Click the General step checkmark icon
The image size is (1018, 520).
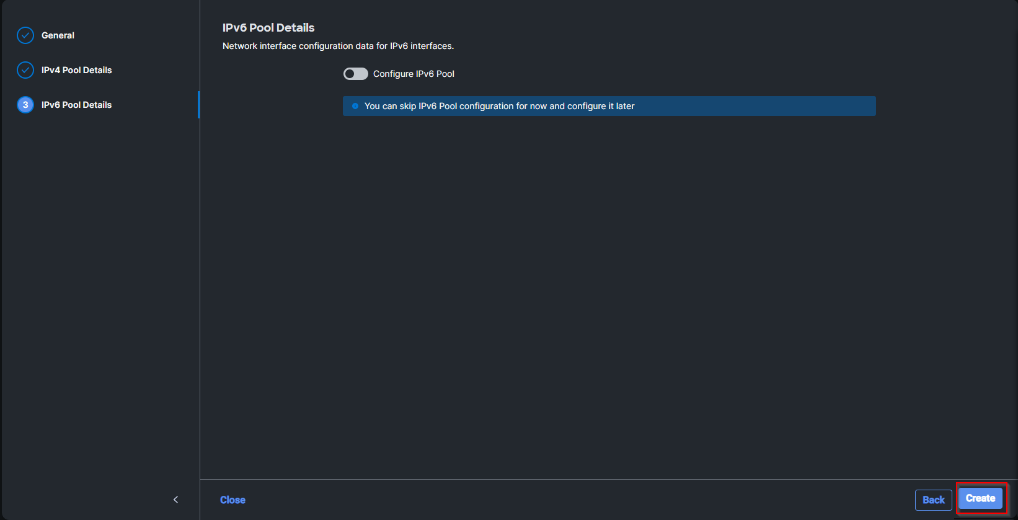point(26,36)
